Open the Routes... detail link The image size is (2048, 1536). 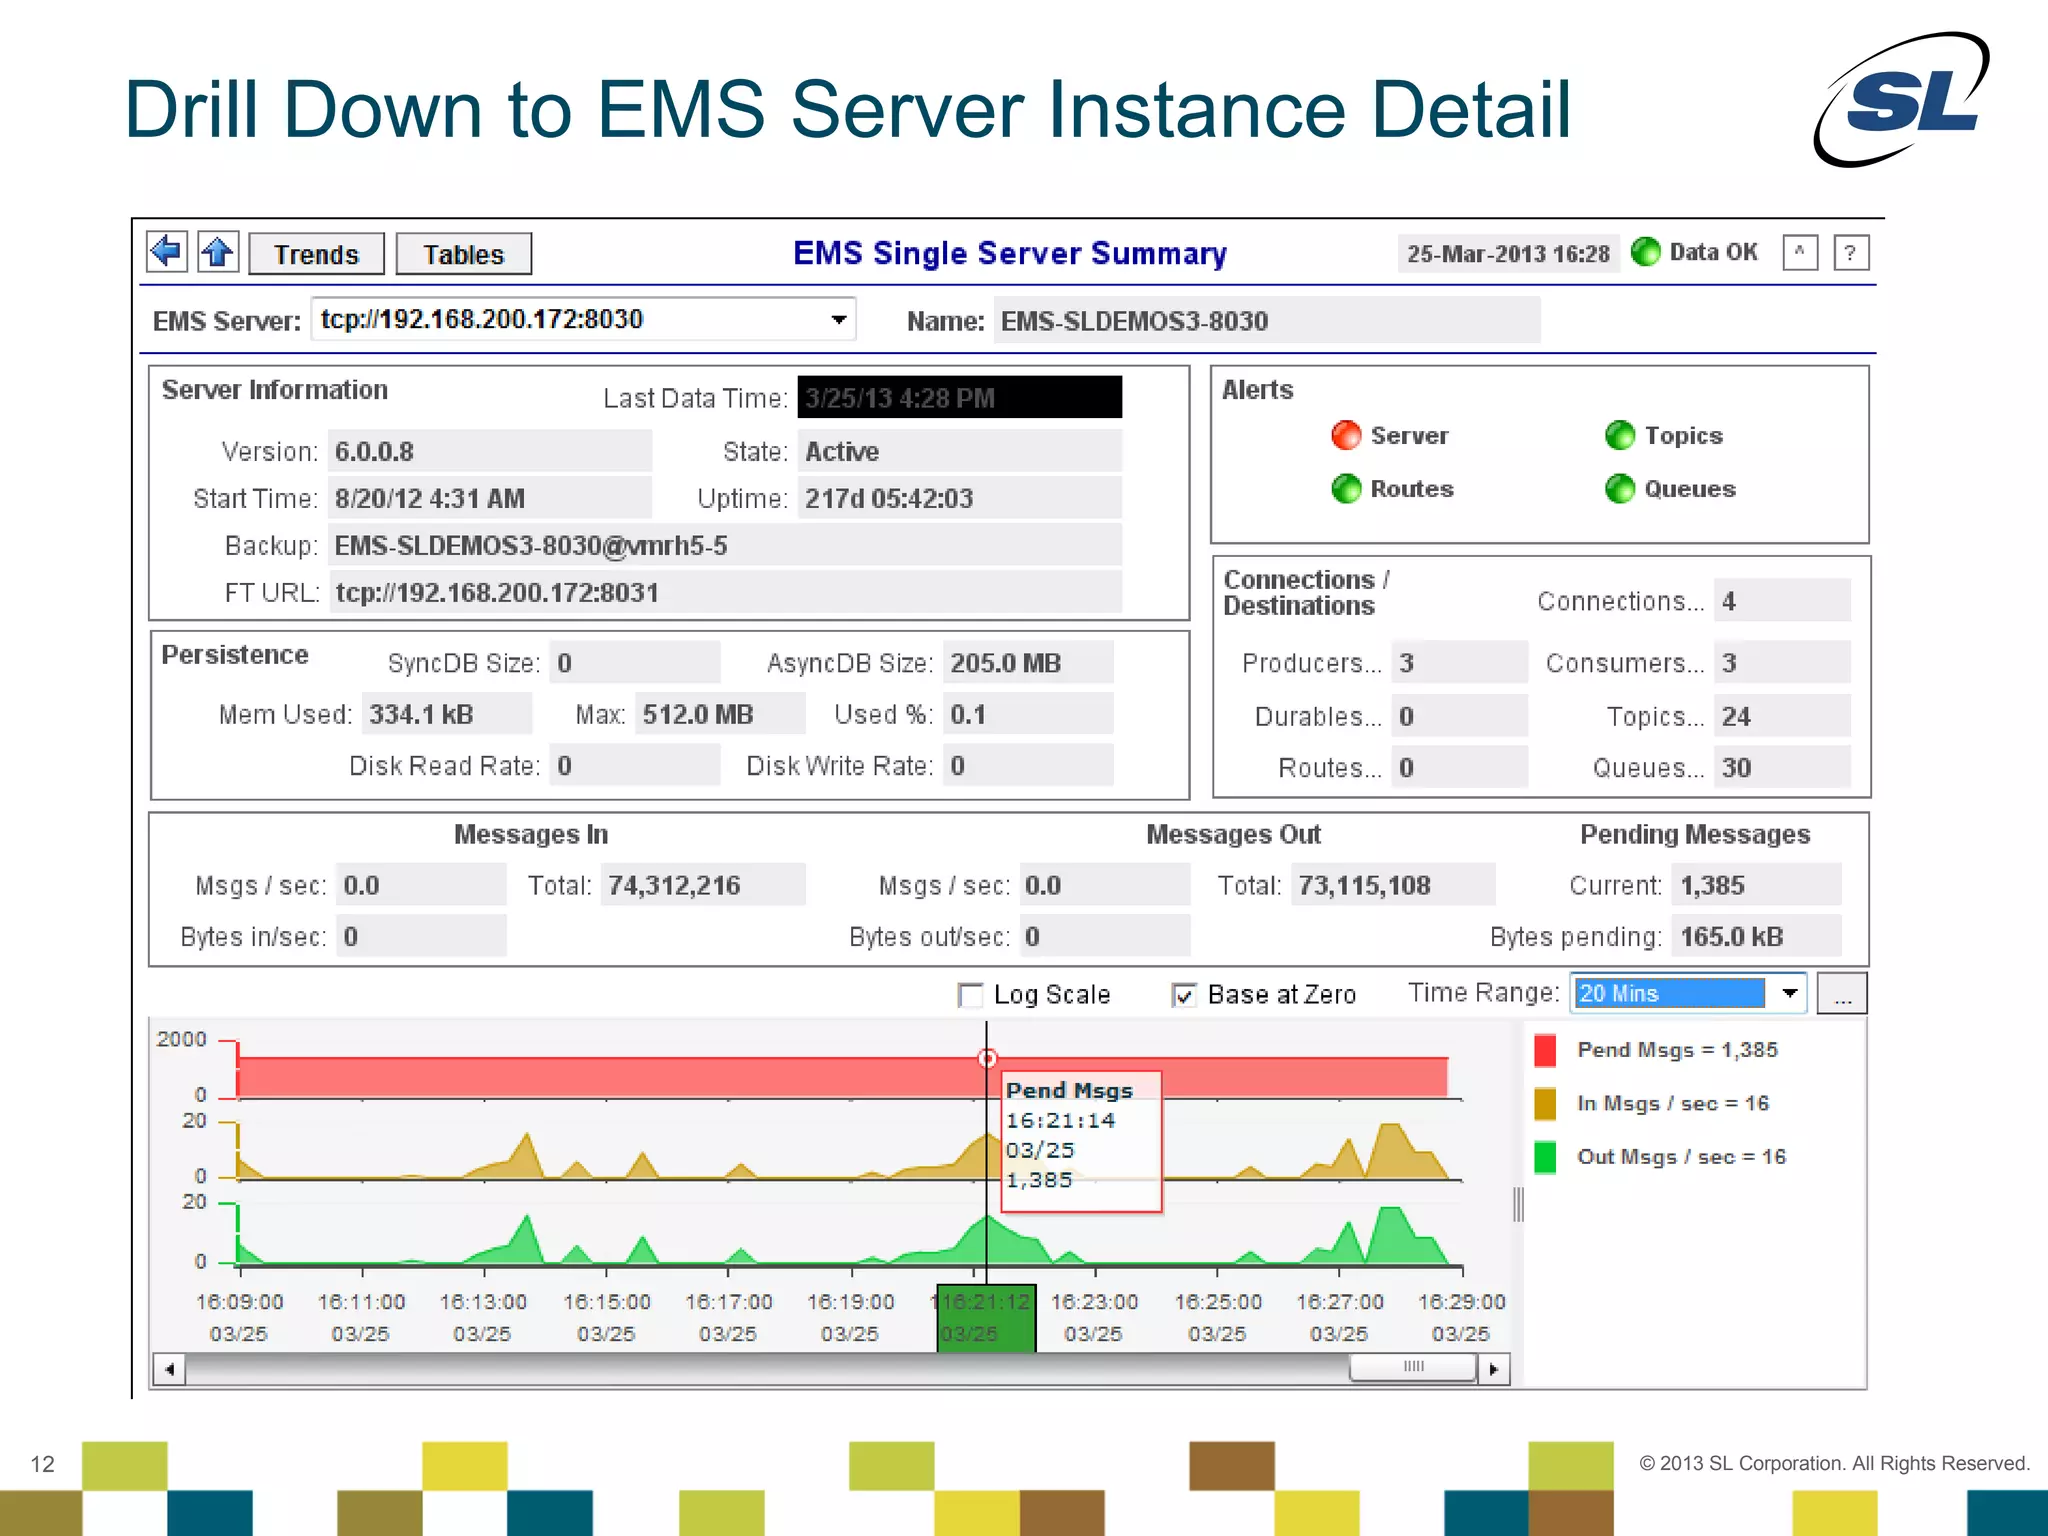(x=1330, y=767)
